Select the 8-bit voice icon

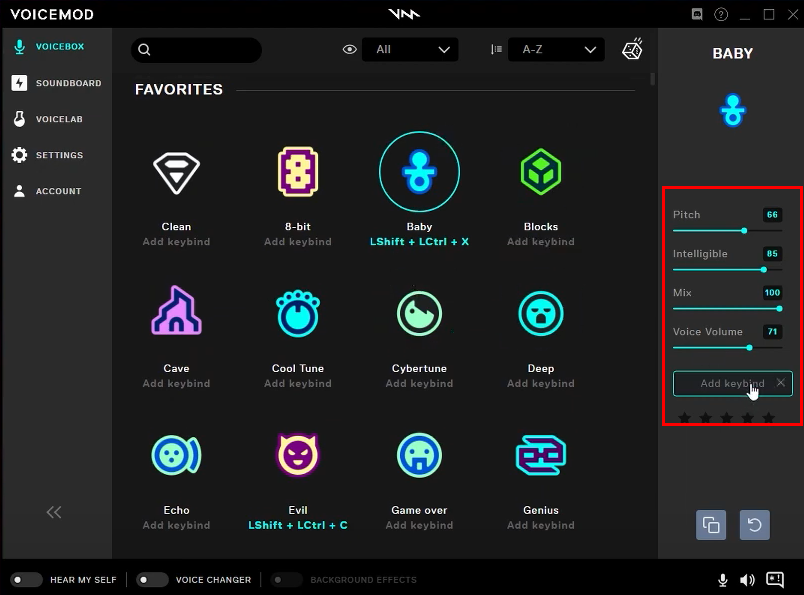click(297, 171)
